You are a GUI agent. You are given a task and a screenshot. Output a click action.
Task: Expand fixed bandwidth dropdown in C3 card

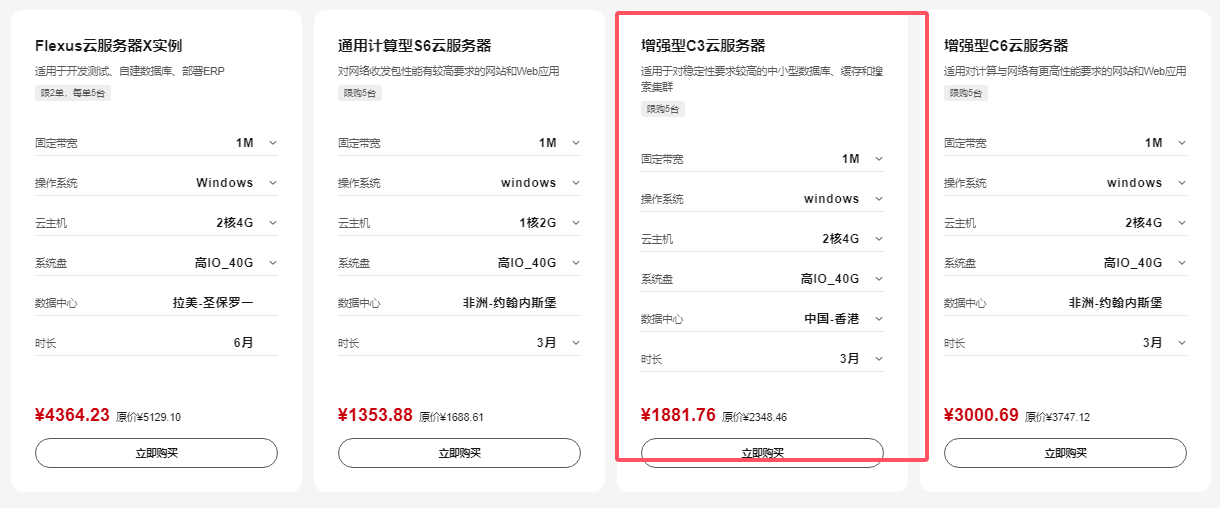pyautogui.click(x=762, y=159)
